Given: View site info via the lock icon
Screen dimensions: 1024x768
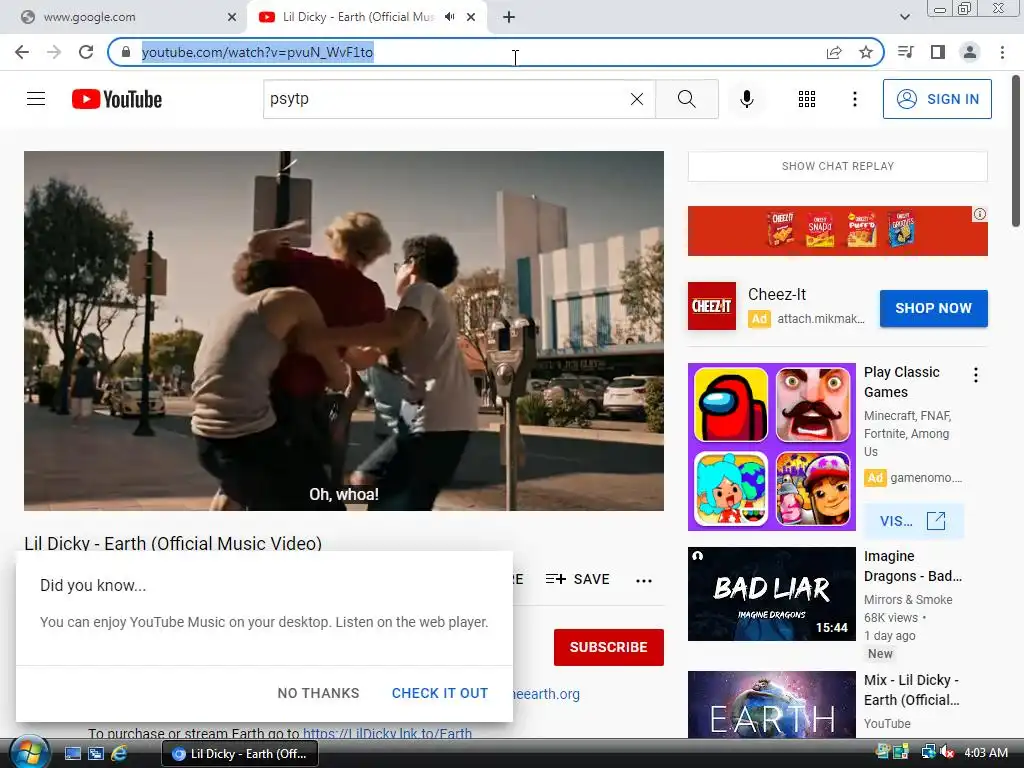Looking at the screenshot, I should [x=126, y=52].
